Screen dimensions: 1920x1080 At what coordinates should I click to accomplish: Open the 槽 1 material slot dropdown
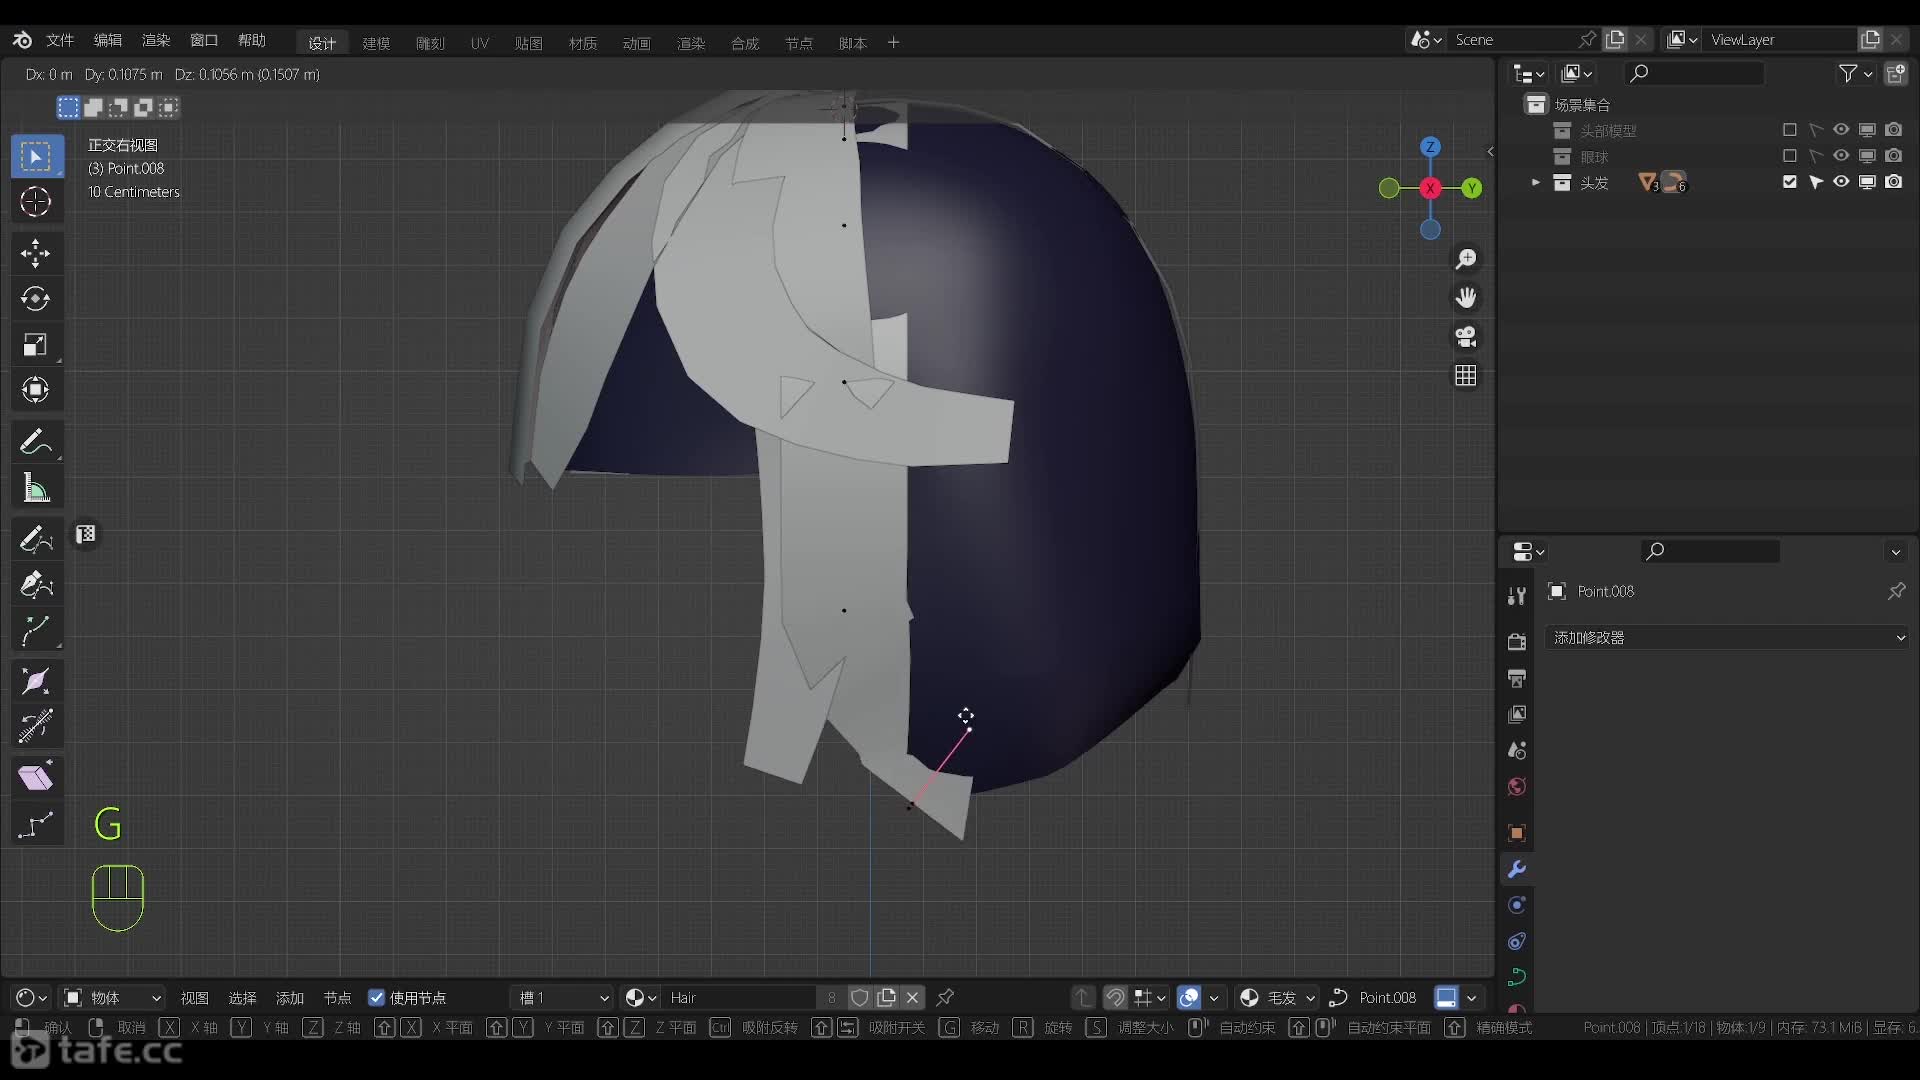(564, 998)
